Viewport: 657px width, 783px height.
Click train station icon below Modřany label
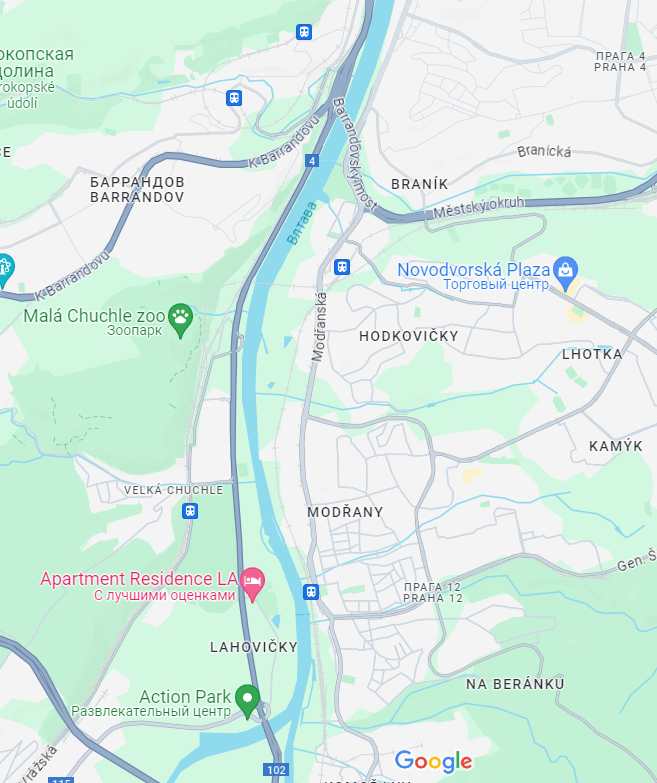tap(311, 592)
